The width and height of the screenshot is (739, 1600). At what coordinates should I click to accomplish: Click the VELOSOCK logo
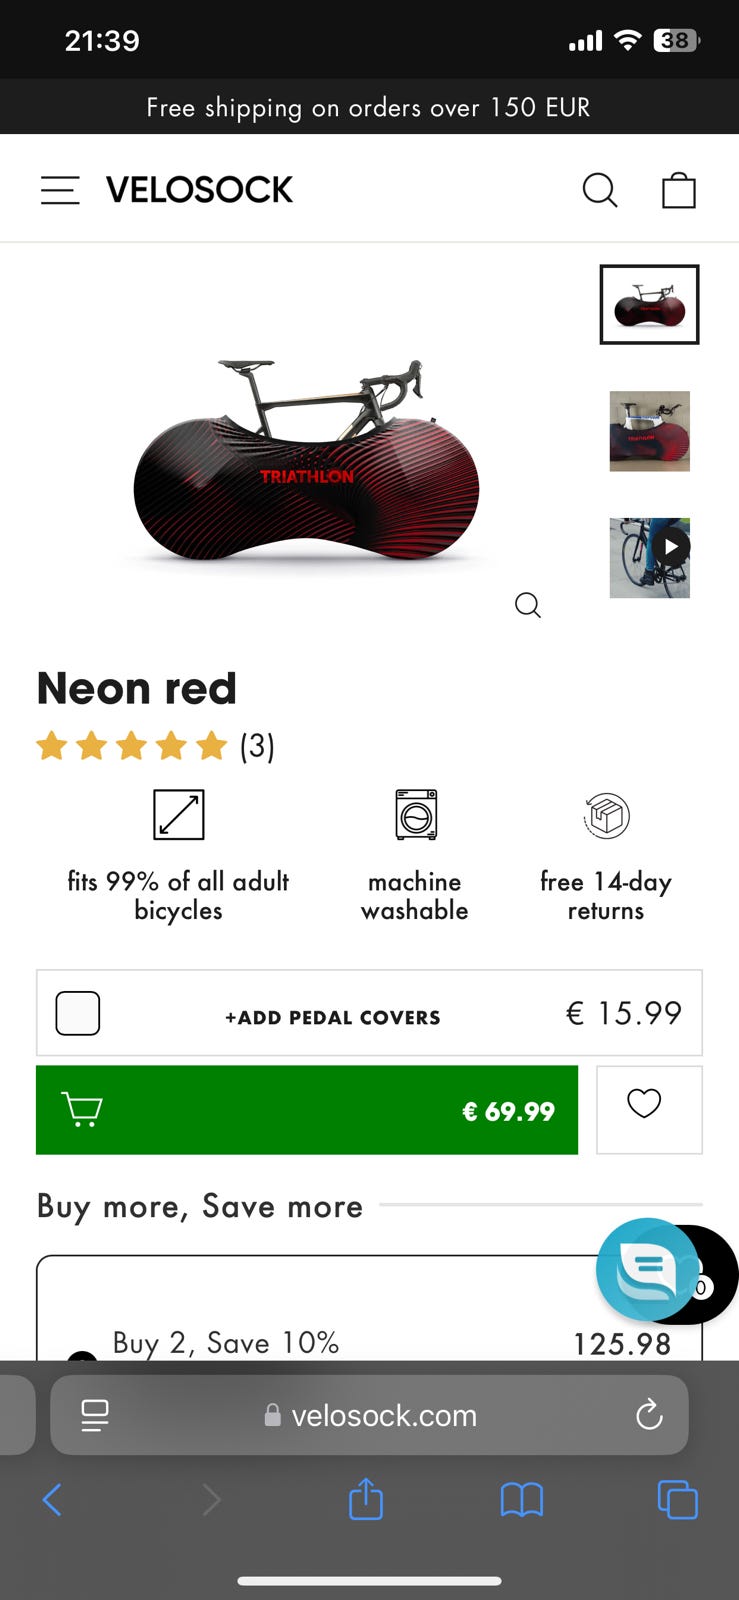199,190
